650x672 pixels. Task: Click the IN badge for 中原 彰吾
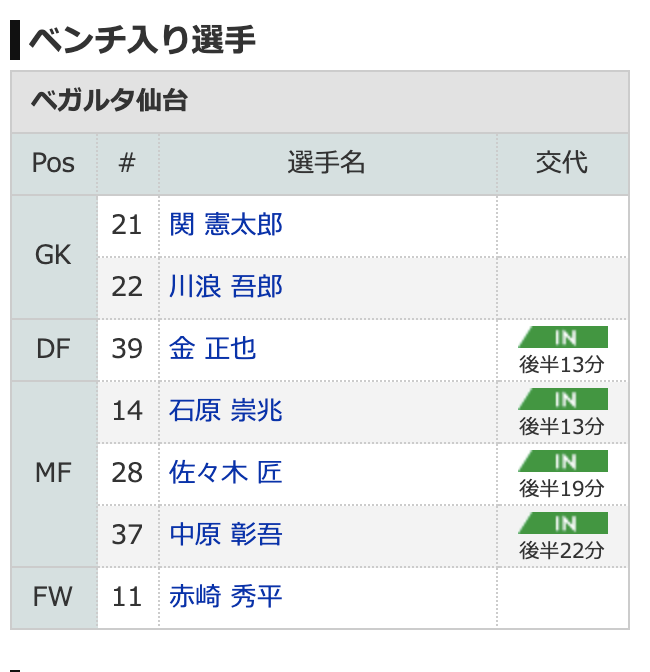click(x=563, y=523)
